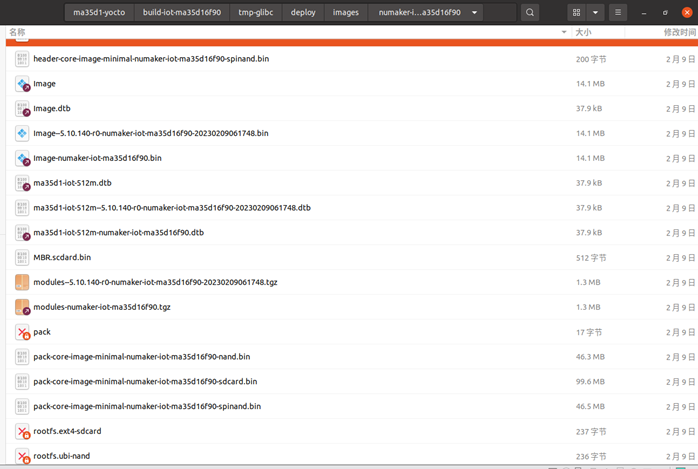Select the modules-numaker-iot-ma35d16f90.tgz archive icon
Screen dimensions: 698x469
click(23, 307)
